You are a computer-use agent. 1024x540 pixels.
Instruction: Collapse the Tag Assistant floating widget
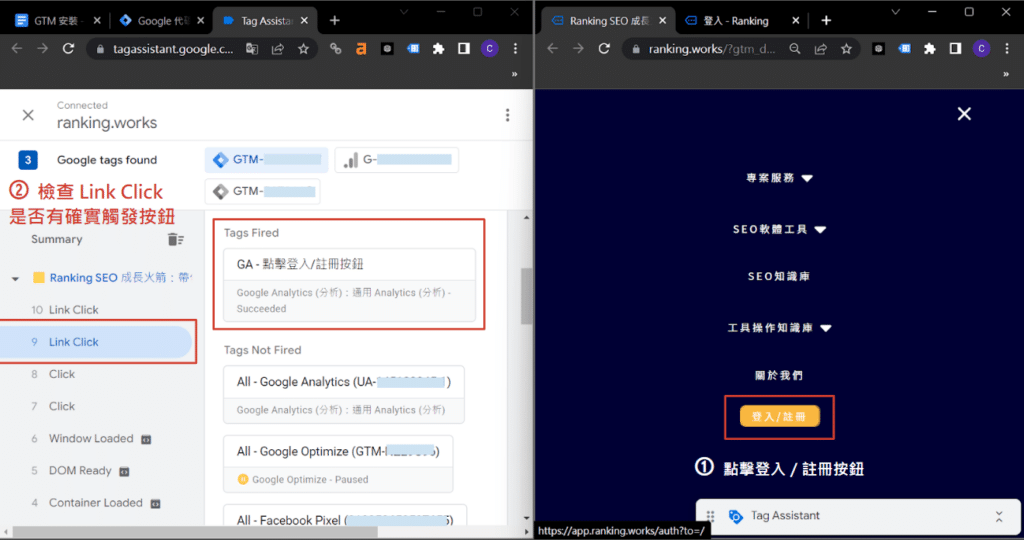[998, 516]
